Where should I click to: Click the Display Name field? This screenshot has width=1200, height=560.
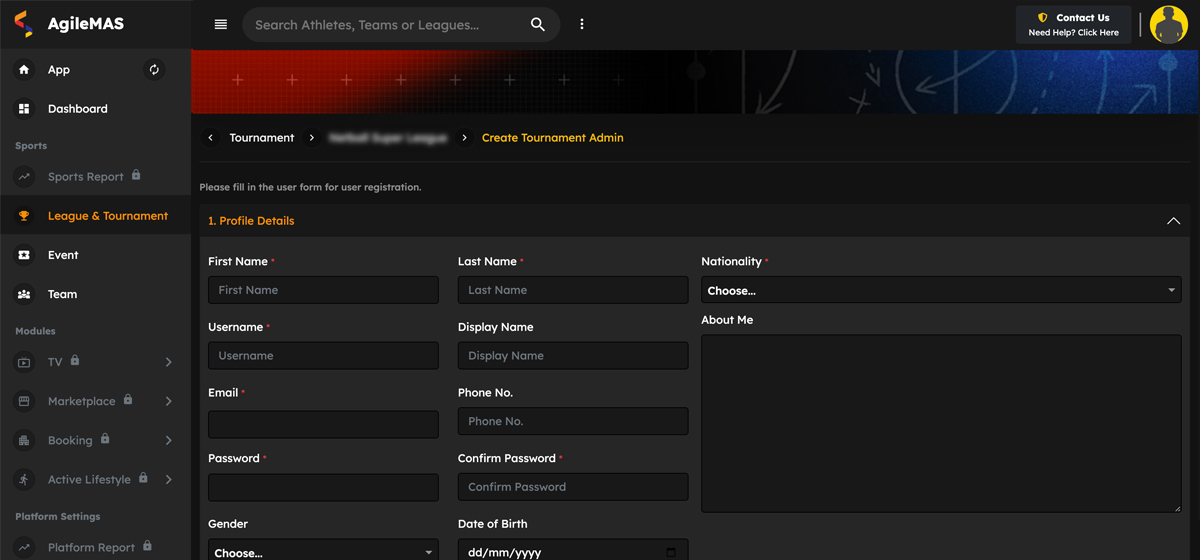click(573, 356)
